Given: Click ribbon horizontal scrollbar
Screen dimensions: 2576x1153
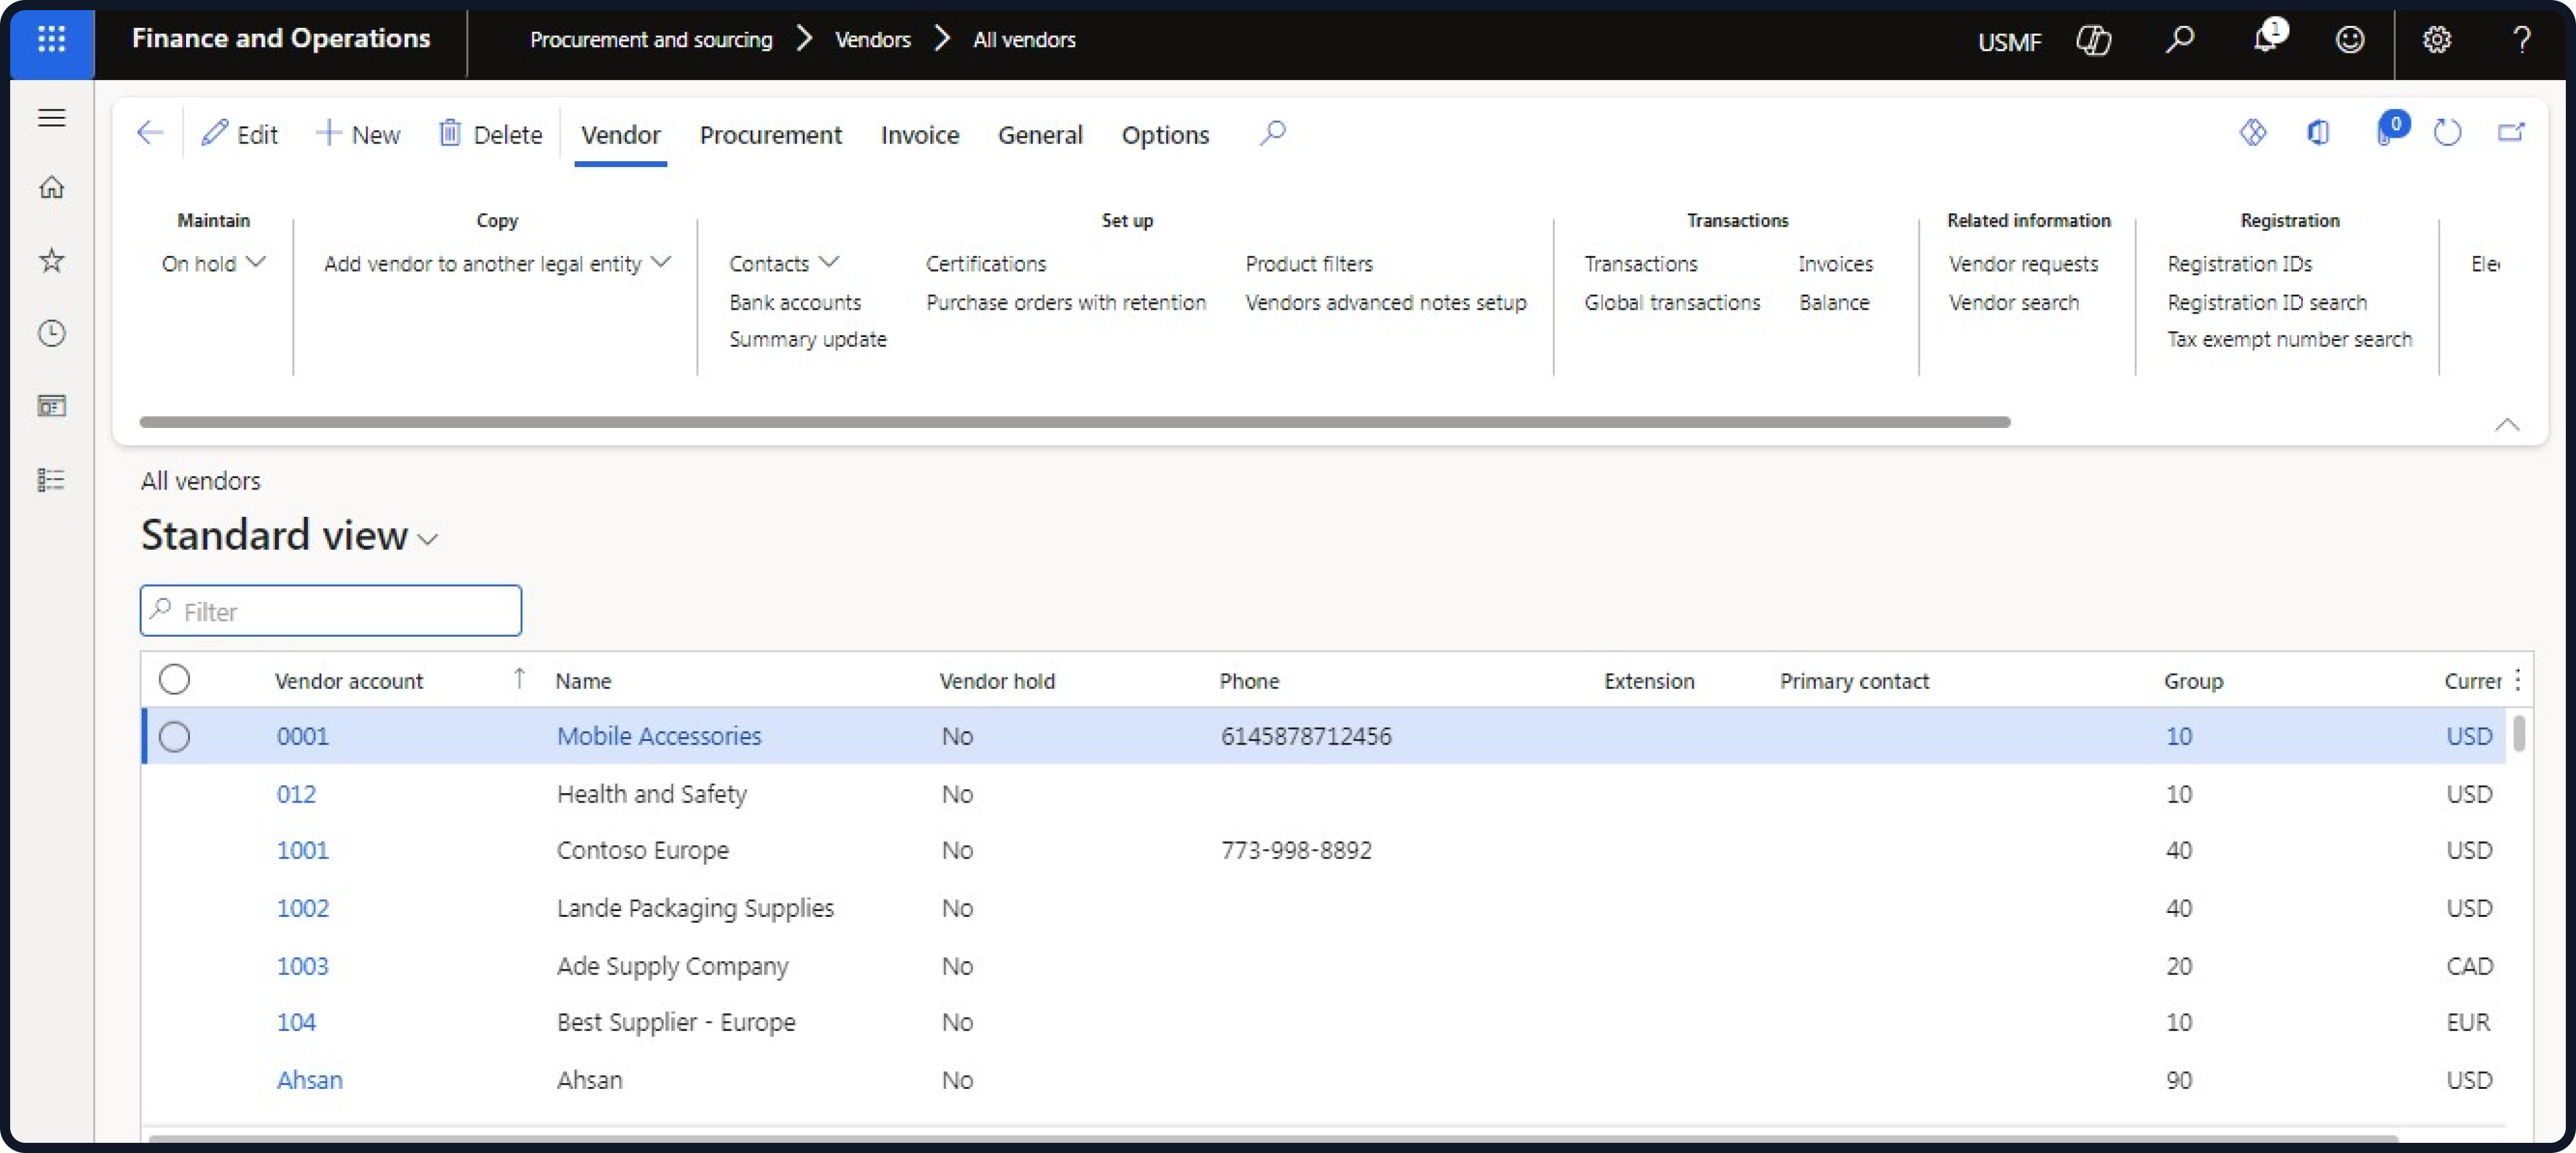Looking at the screenshot, I should click(1075, 422).
